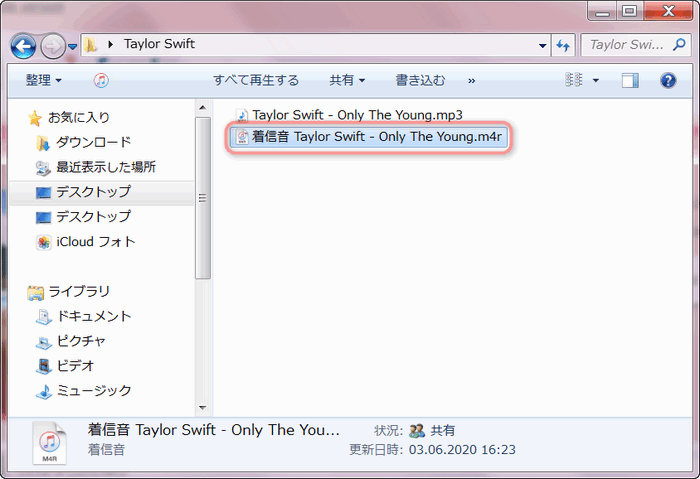Open the 整理 menu
The image size is (700, 479).
43,80
